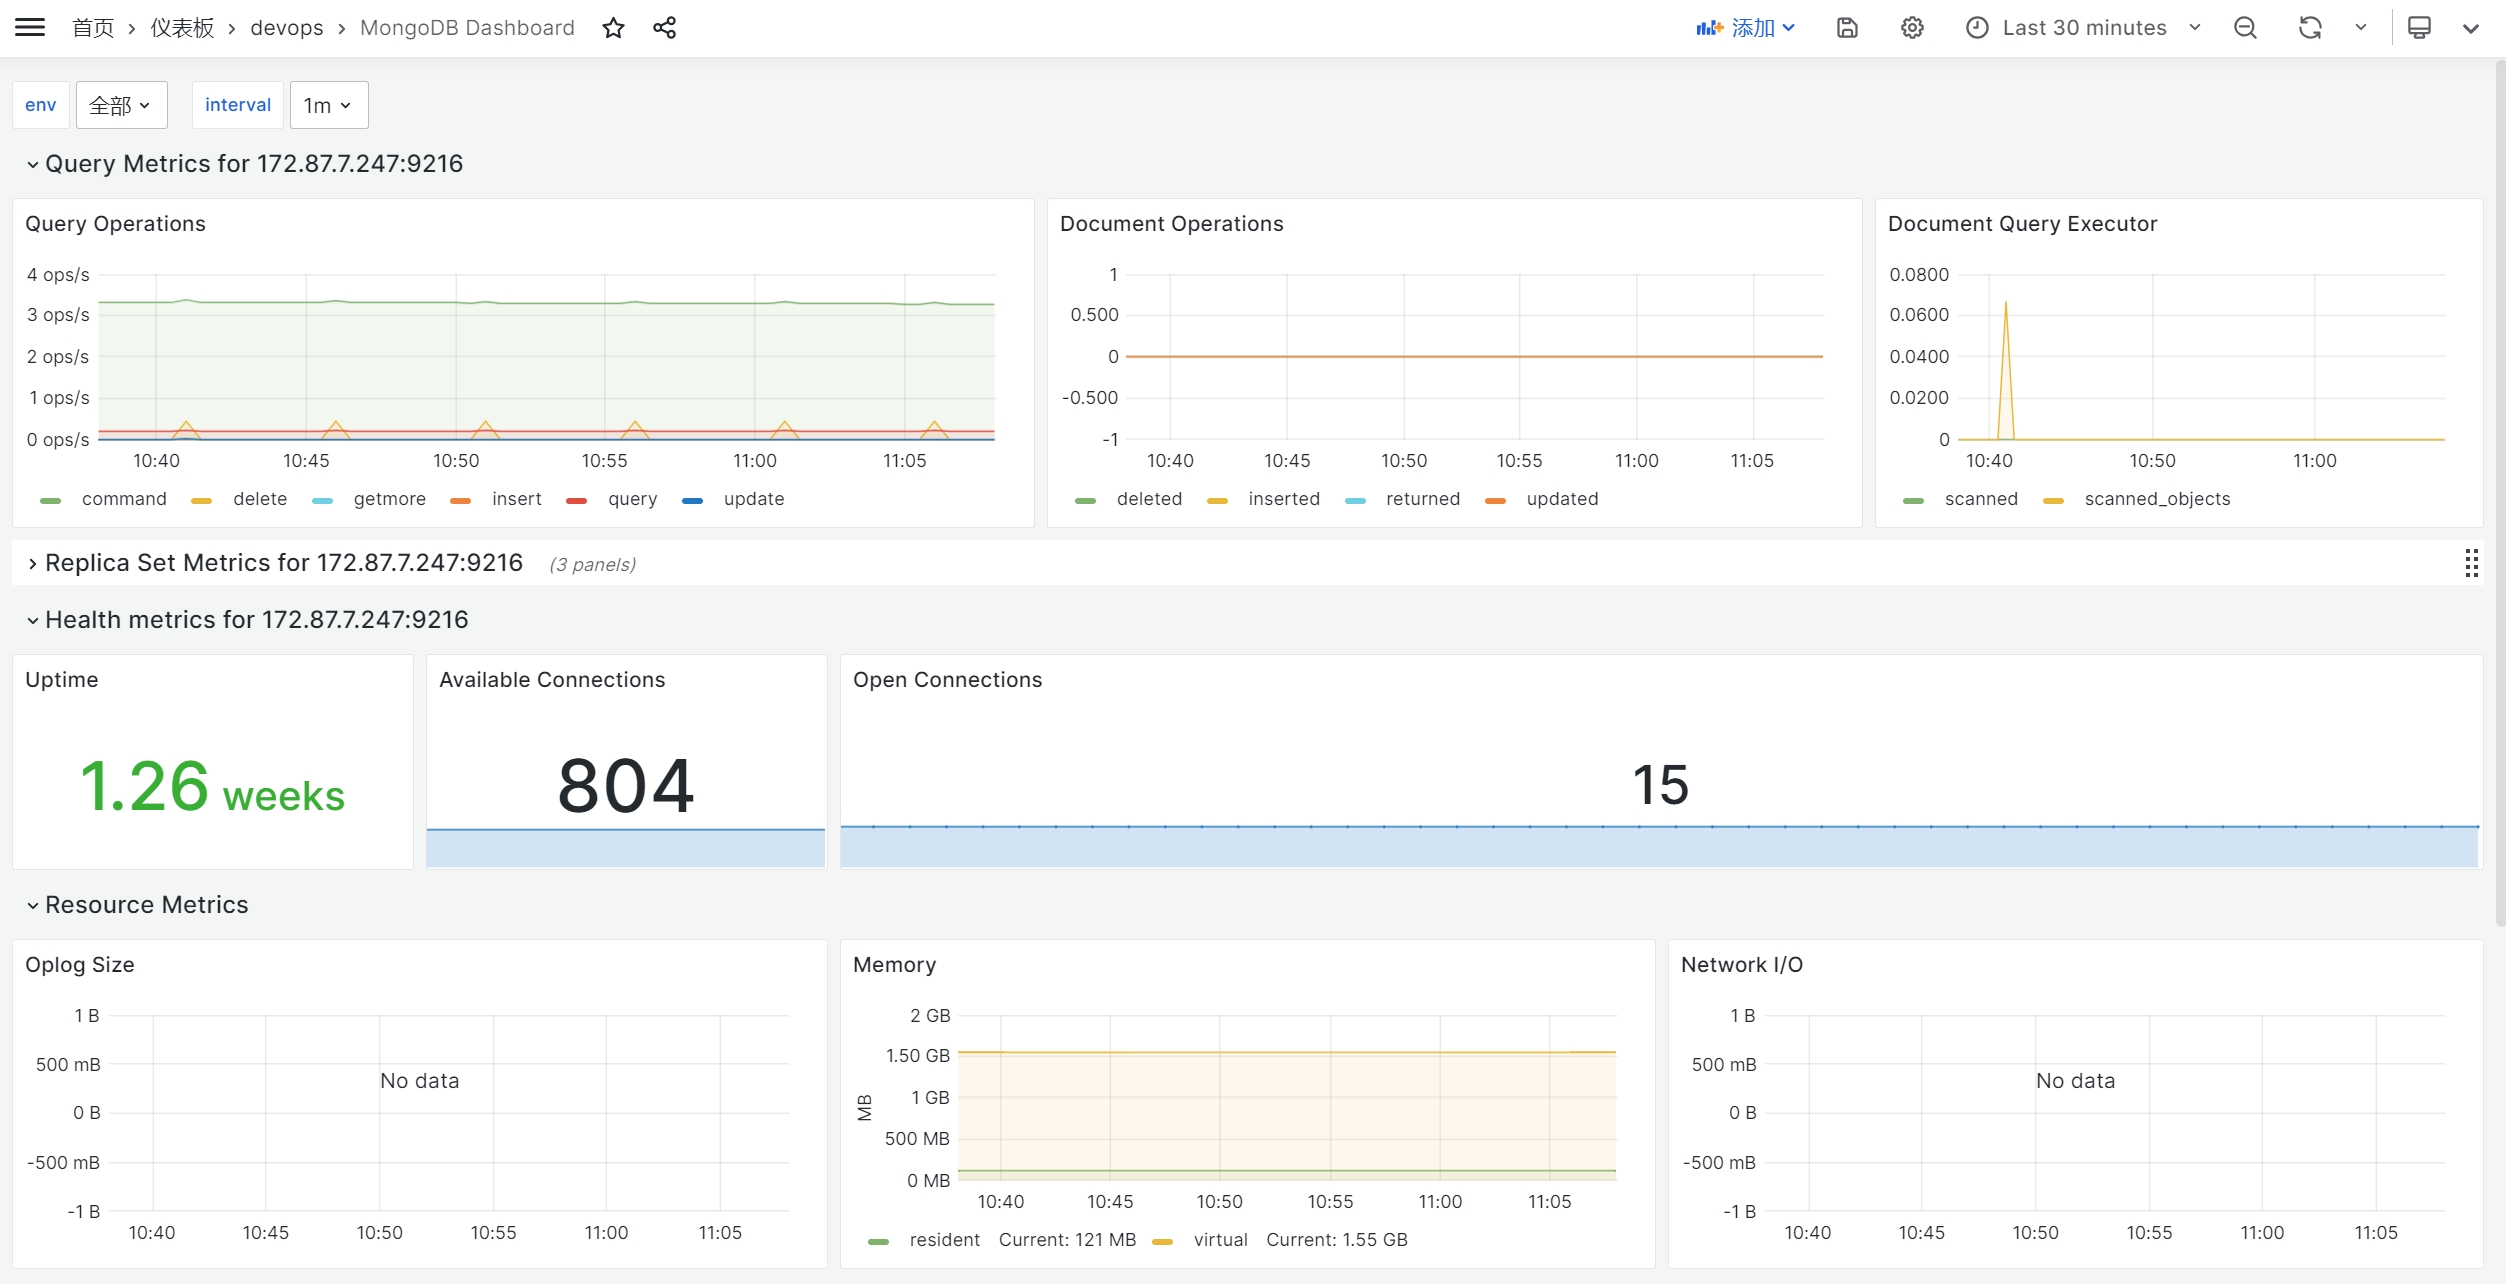Image resolution: width=2506 pixels, height=1284 pixels.
Task: Refresh the dashboard data
Action: click(x=2309, y=27)
